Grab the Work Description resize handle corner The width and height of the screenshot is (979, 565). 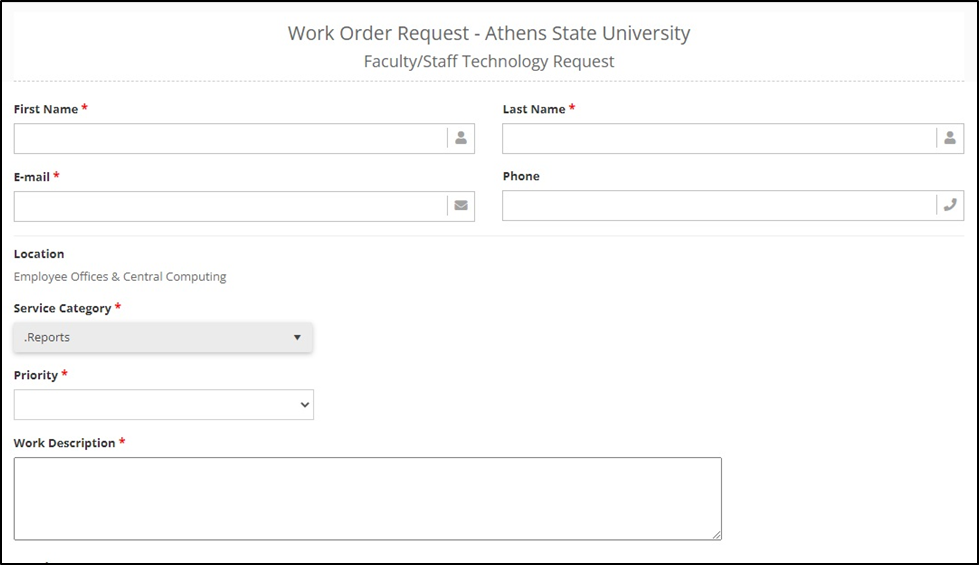click(716, 534)
